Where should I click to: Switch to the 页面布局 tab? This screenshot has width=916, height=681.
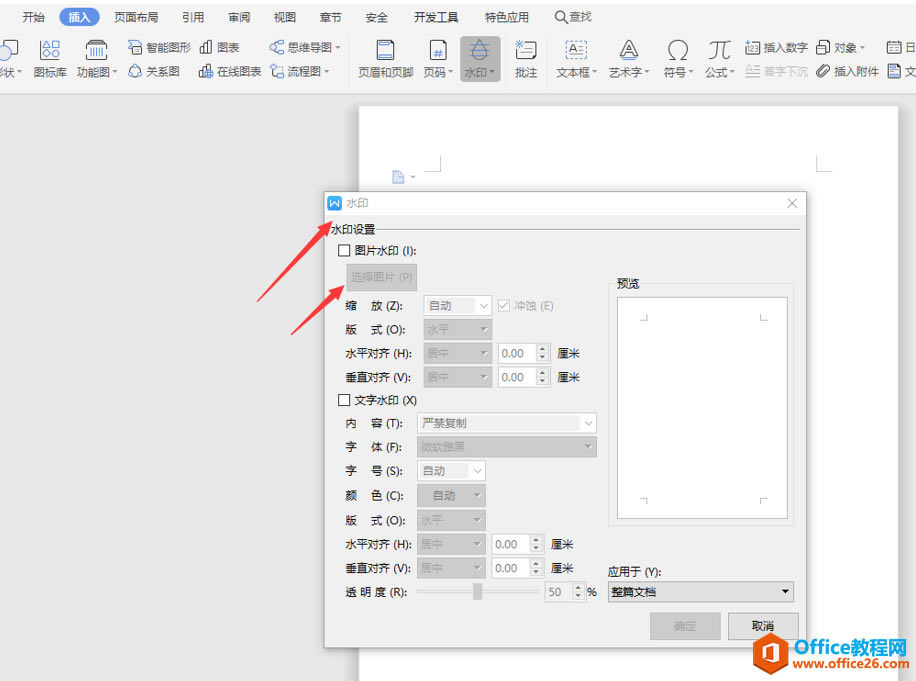(136, 17)
